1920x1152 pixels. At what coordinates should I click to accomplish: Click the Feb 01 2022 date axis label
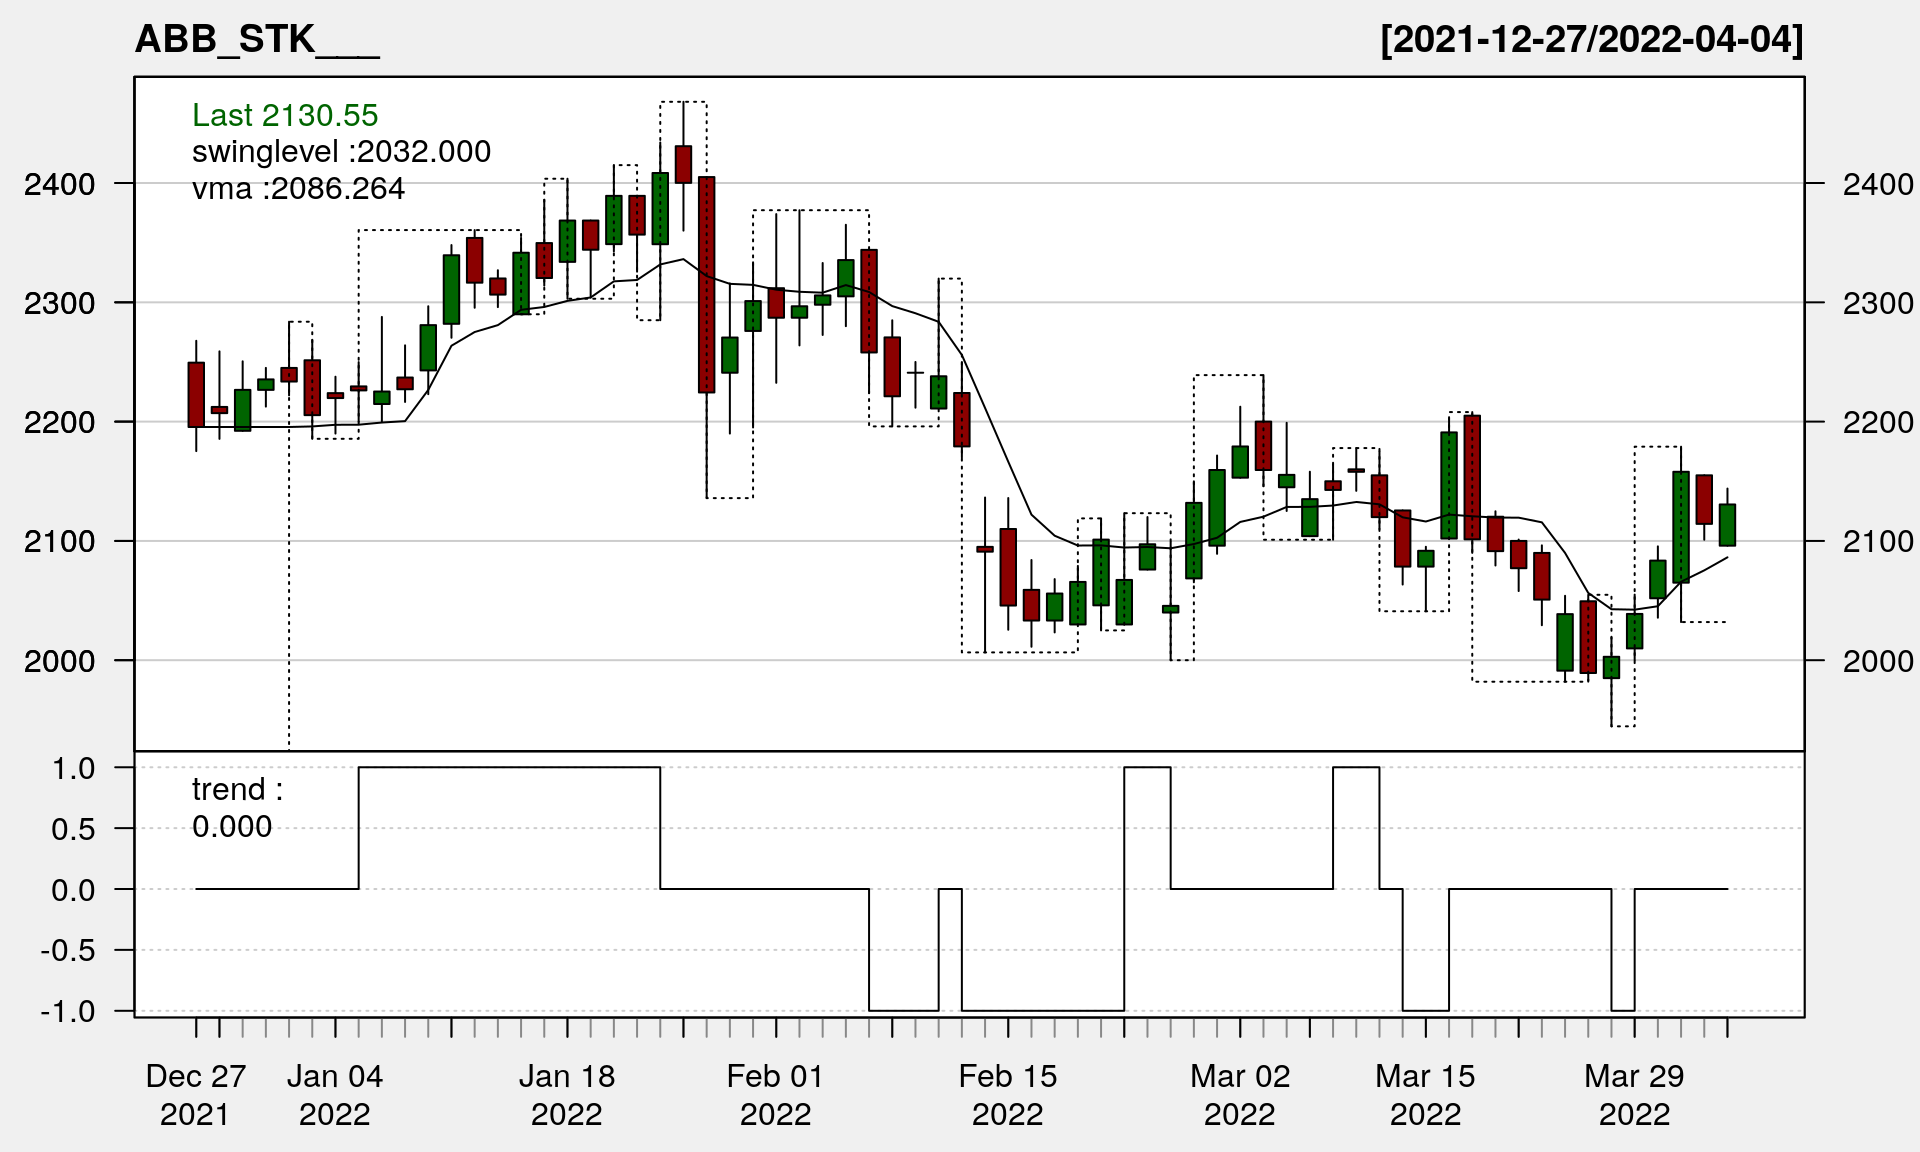click(x=775, y=1095)
